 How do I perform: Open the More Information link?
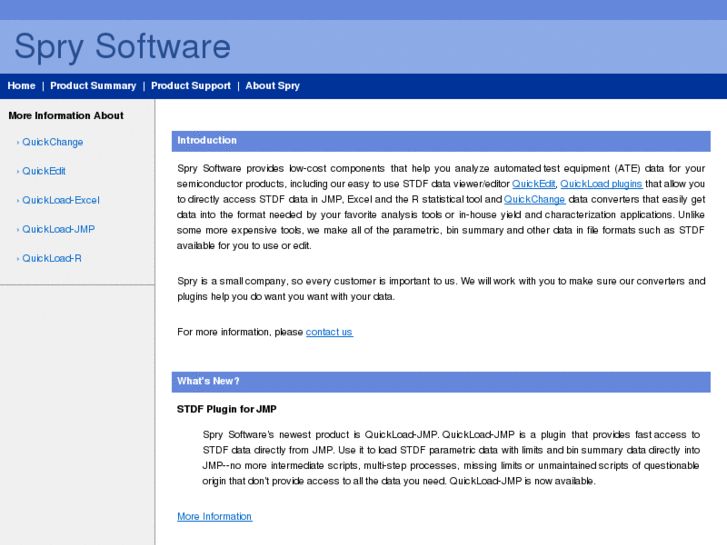[x=215, y=516]
